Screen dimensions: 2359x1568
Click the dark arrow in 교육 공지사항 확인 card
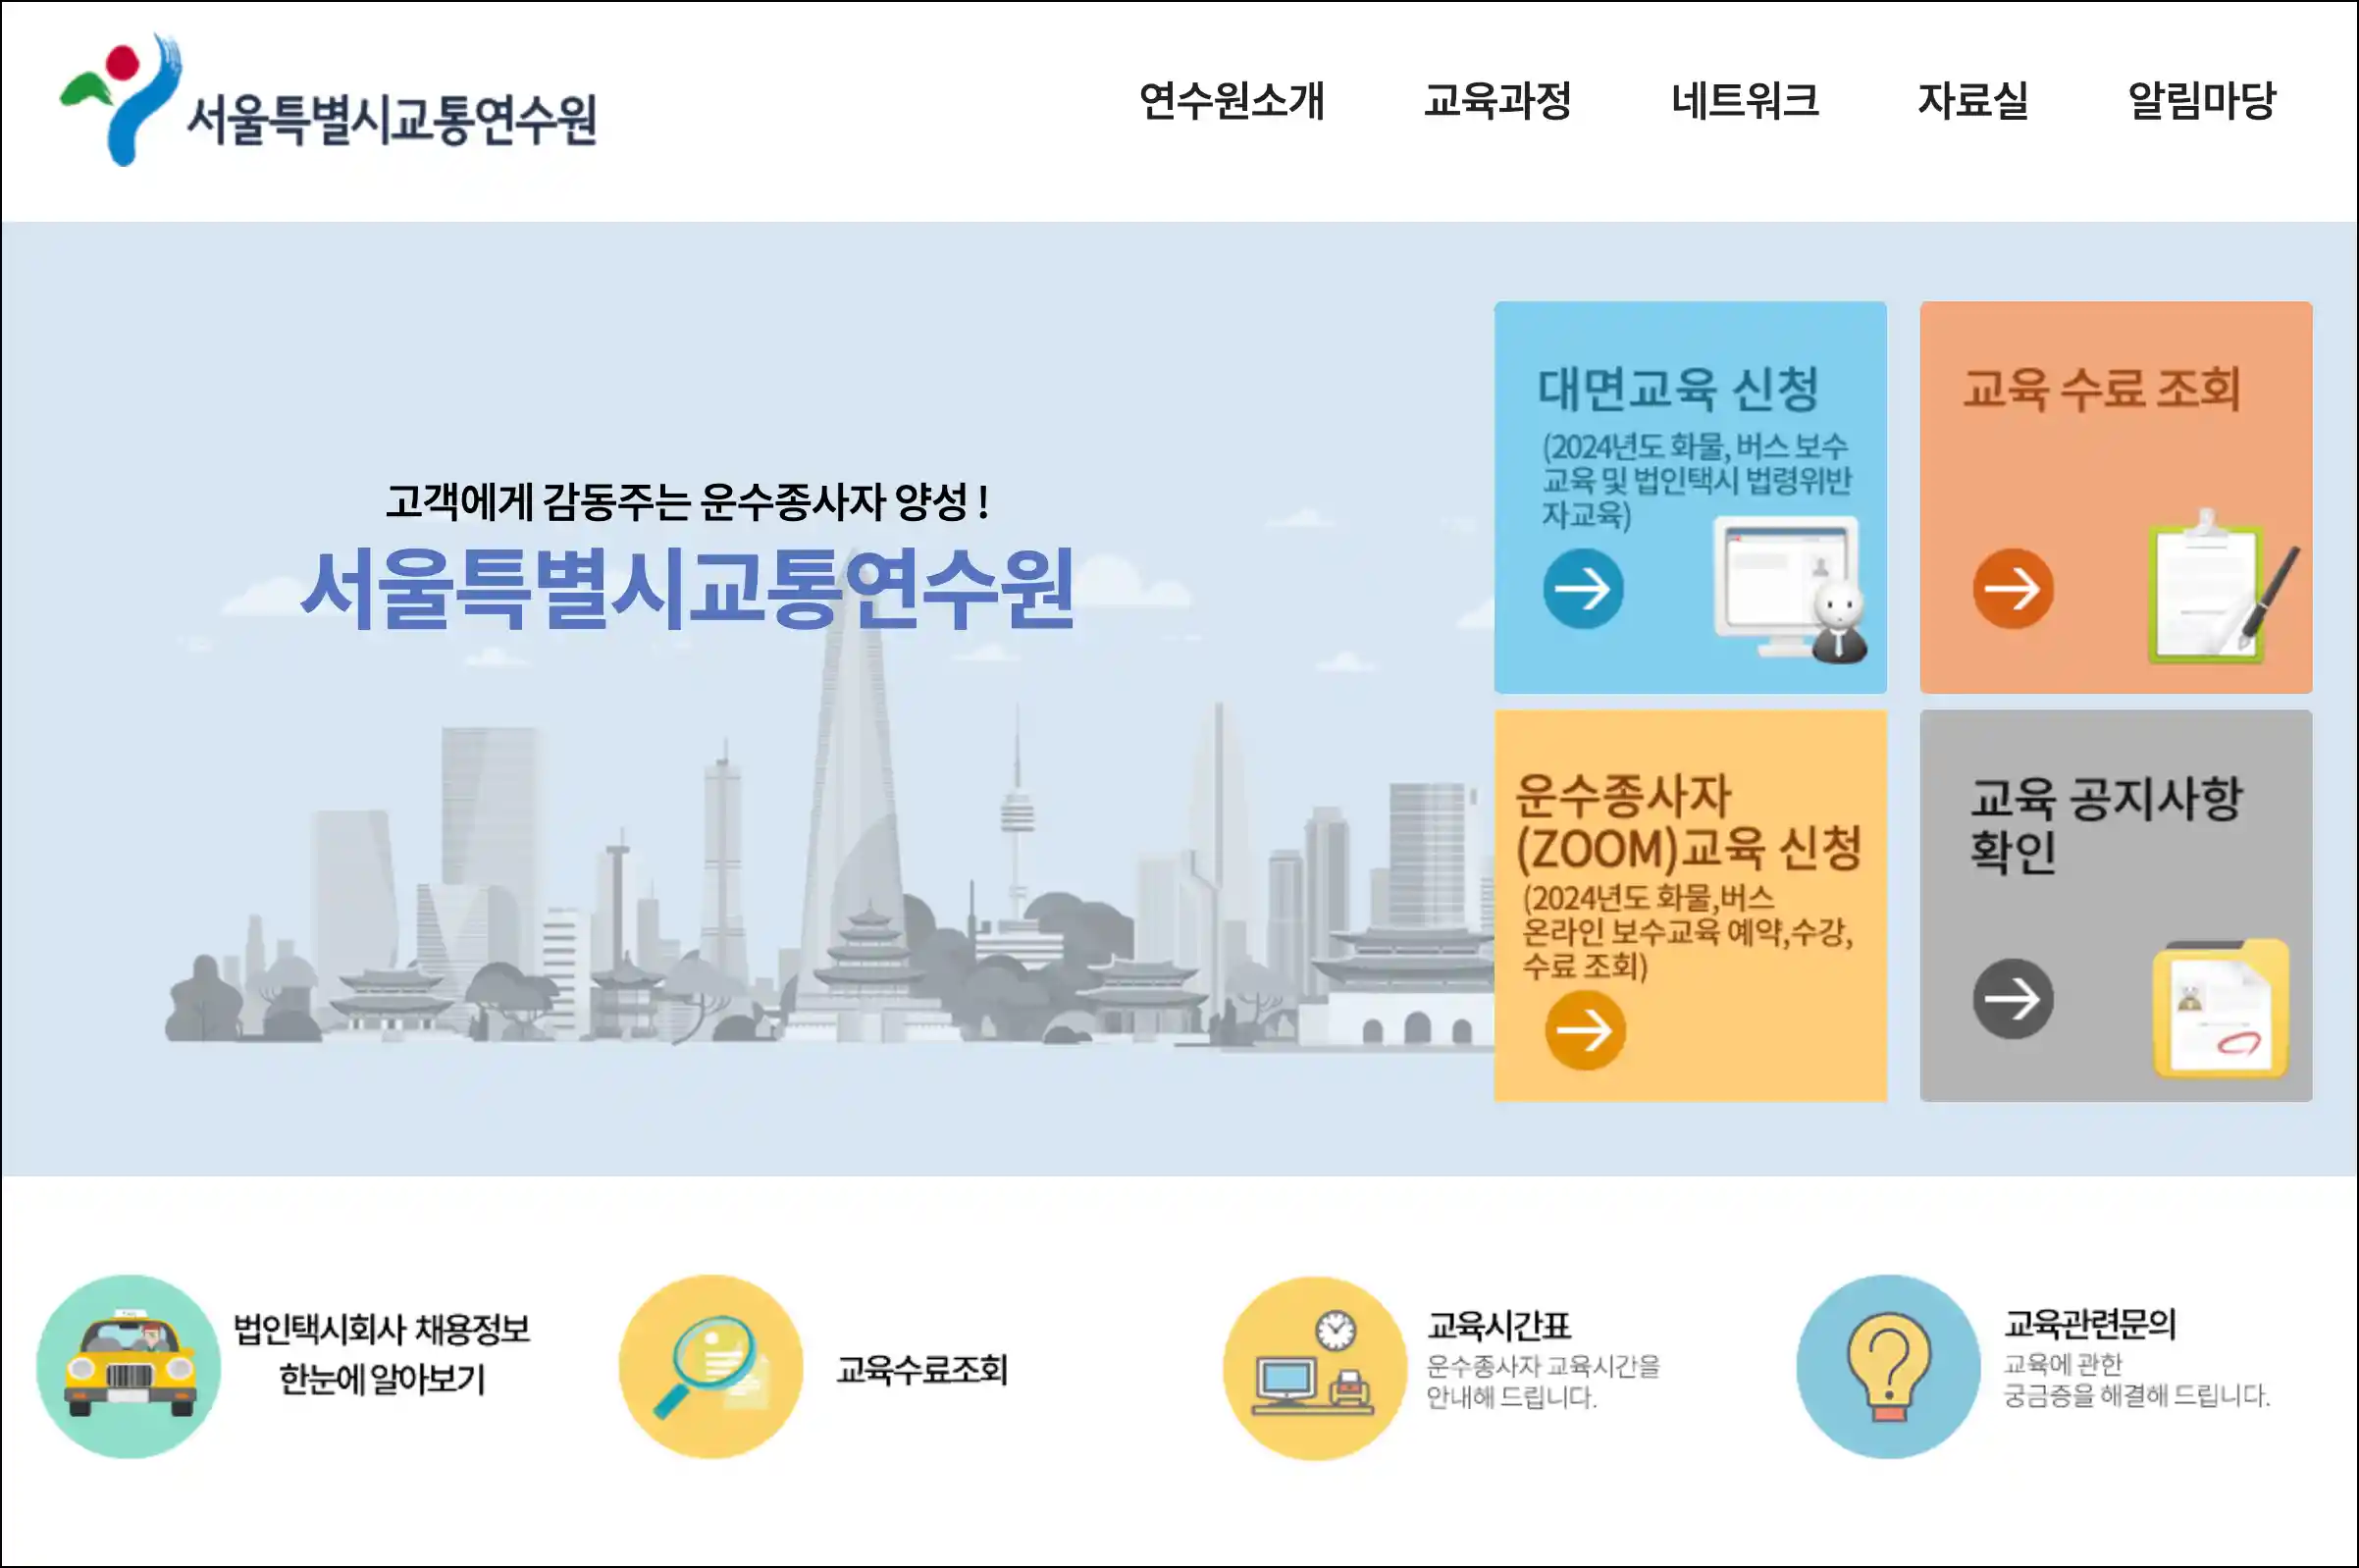(x=2013, y=998)
